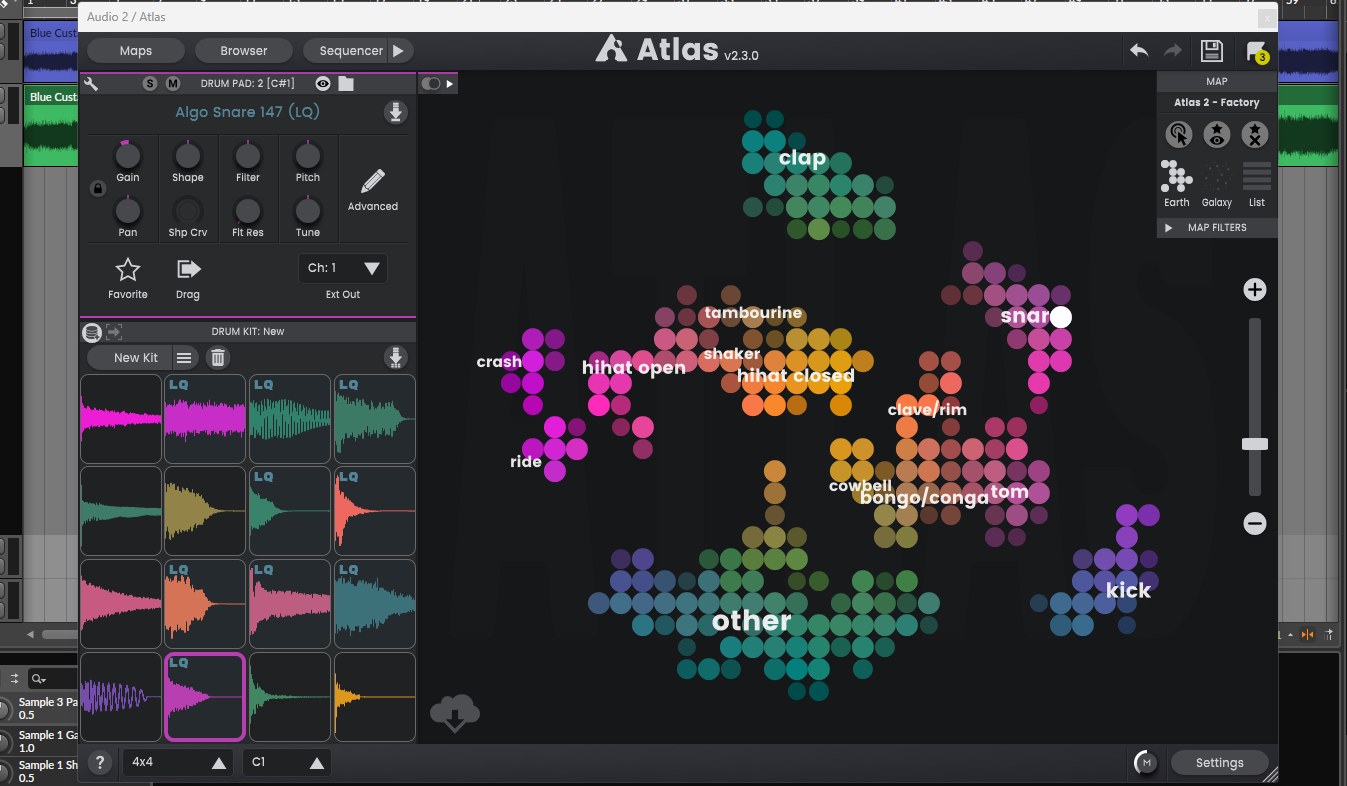
Task: Click the Pitch knob
Action: tap(308, 156)
